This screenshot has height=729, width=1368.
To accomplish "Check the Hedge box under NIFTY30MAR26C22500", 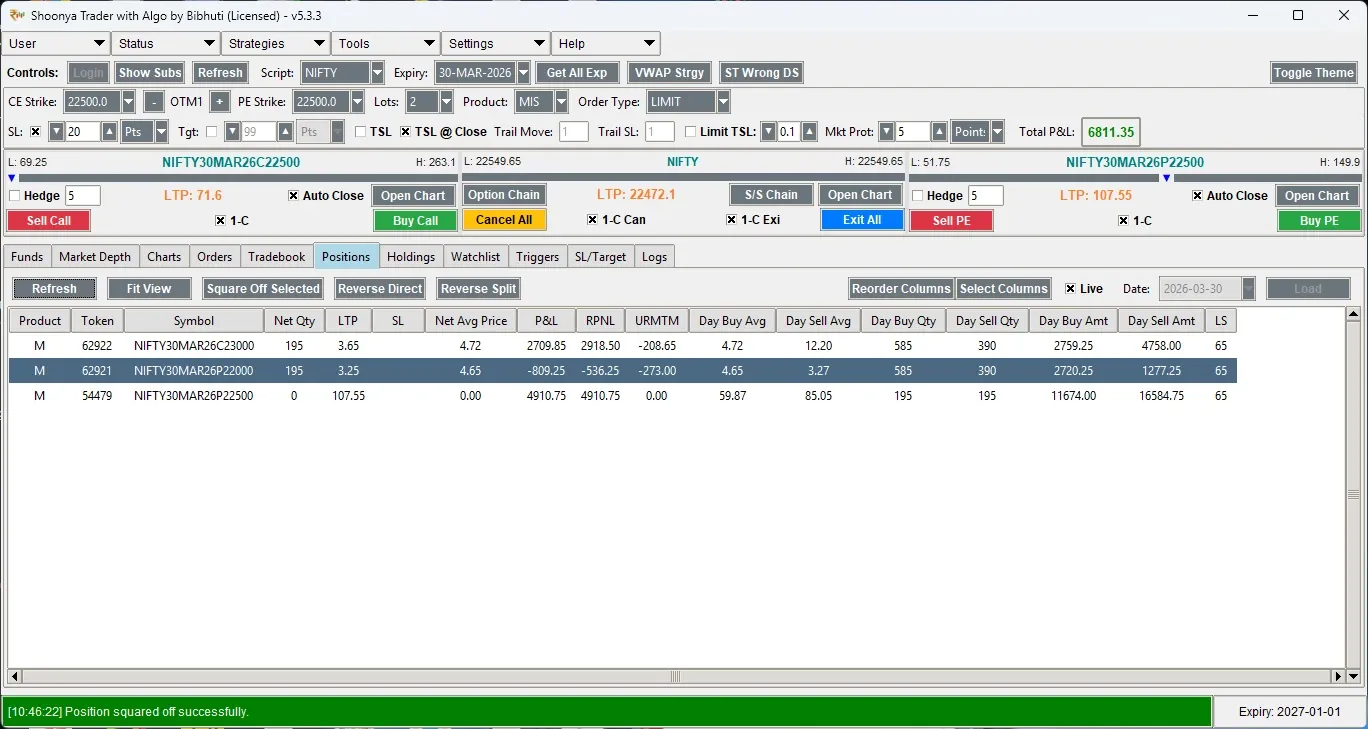I will (14, 196).
